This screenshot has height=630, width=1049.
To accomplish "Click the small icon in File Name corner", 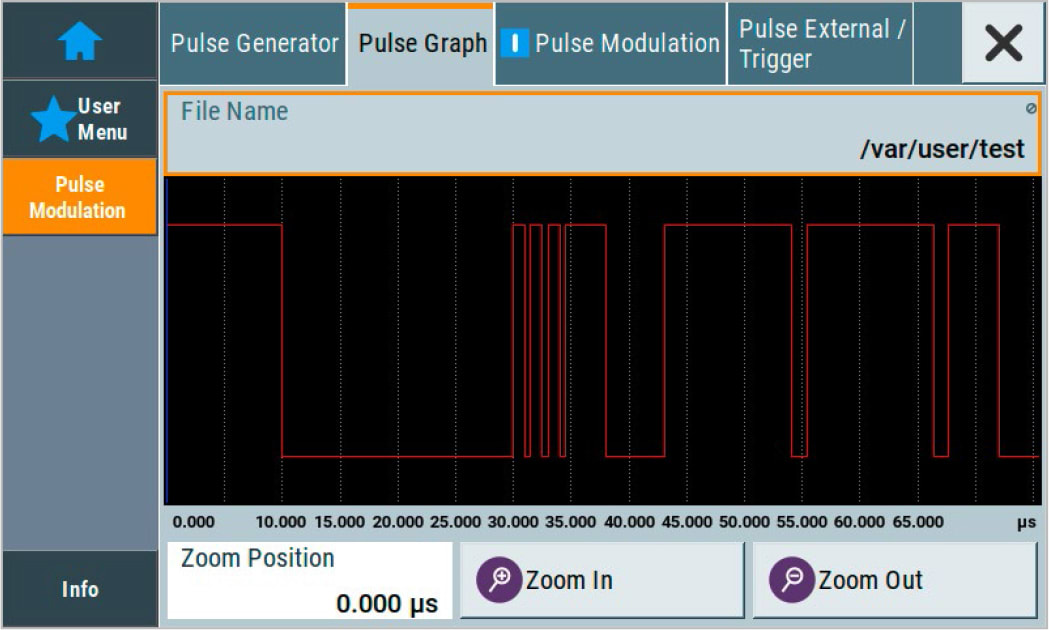I will pyautogui.click(x=1031, y=108).
